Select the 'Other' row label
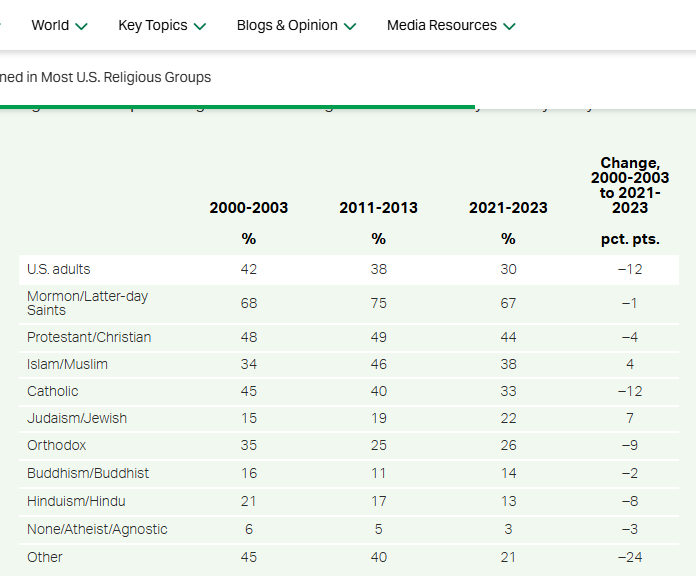Image resolution: width=696 pixels, height=576 pixels. tap(45, 557)
